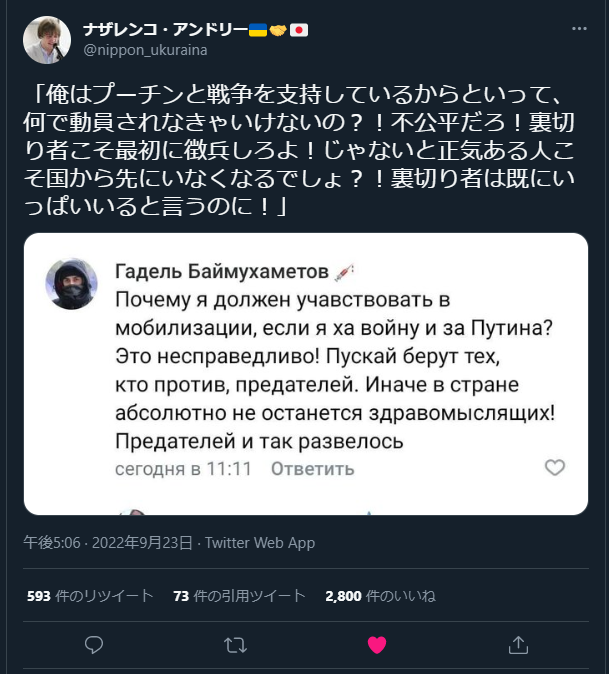Click display name ナザレンコ・アンドリー
The image size is (609, 674).
(165, 29)
